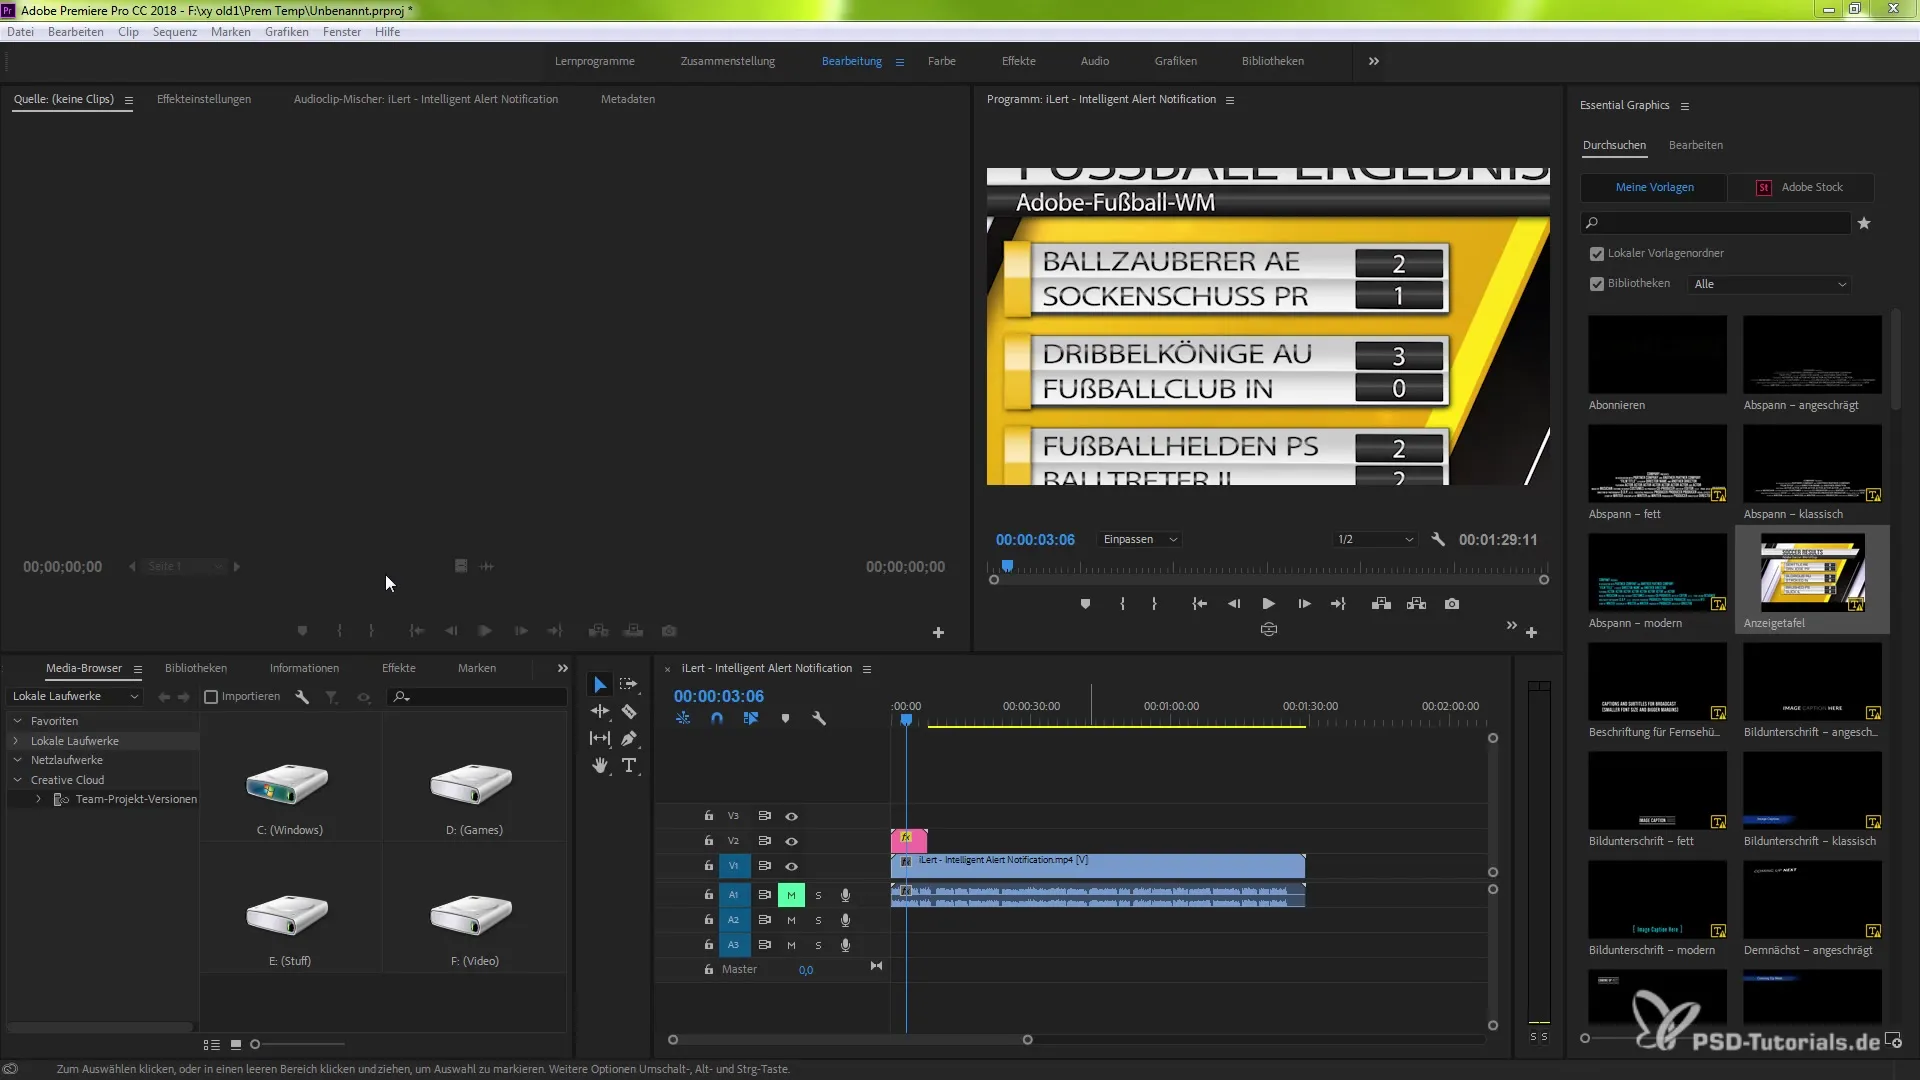The image size is (1920, 1080).
Task: Select the Razor tool
Action: pos(629,711)
